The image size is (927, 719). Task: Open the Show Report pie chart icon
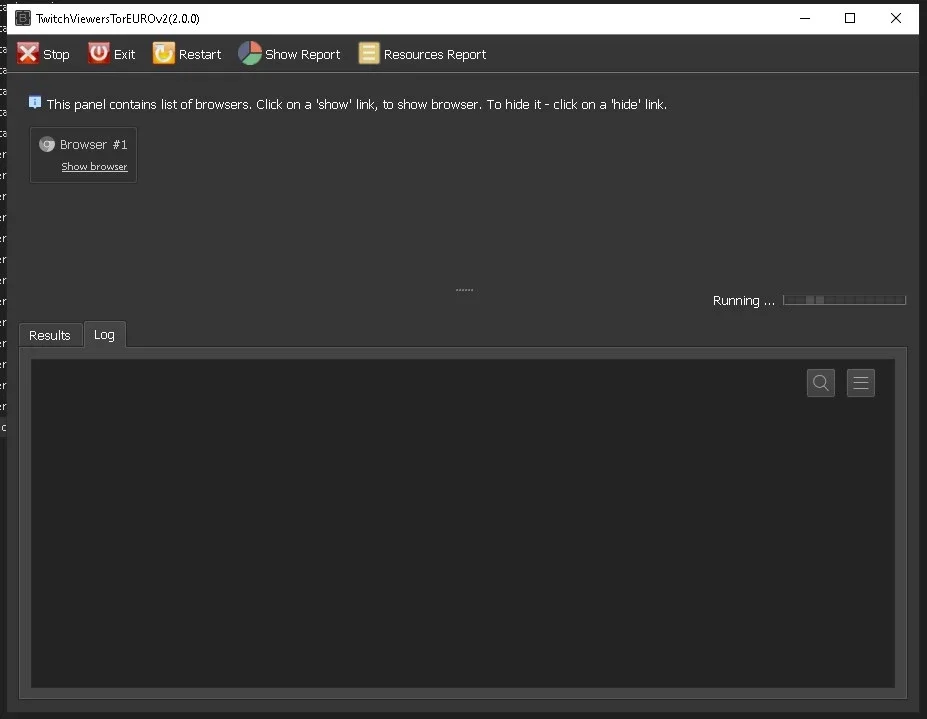coord(250,53)
